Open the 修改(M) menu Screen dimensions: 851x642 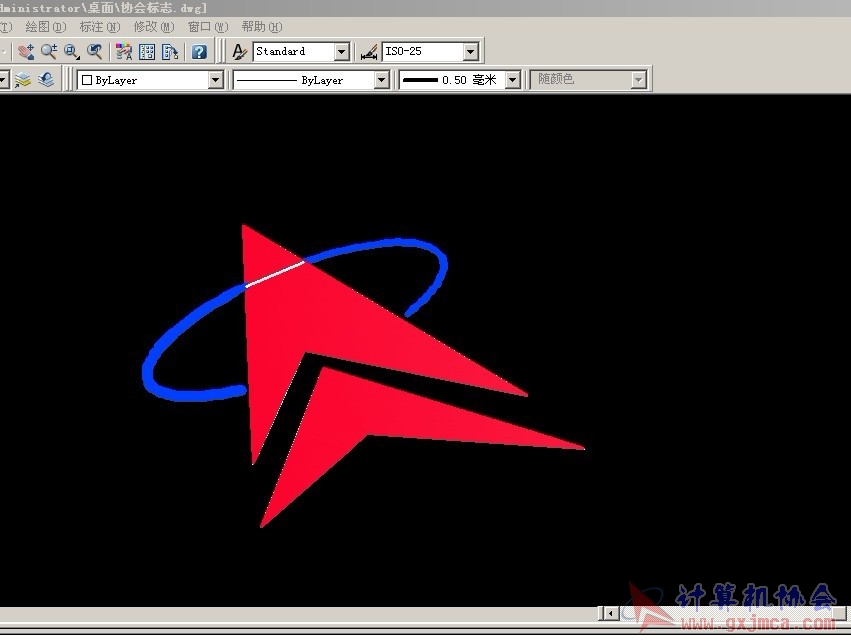(154, 27)
